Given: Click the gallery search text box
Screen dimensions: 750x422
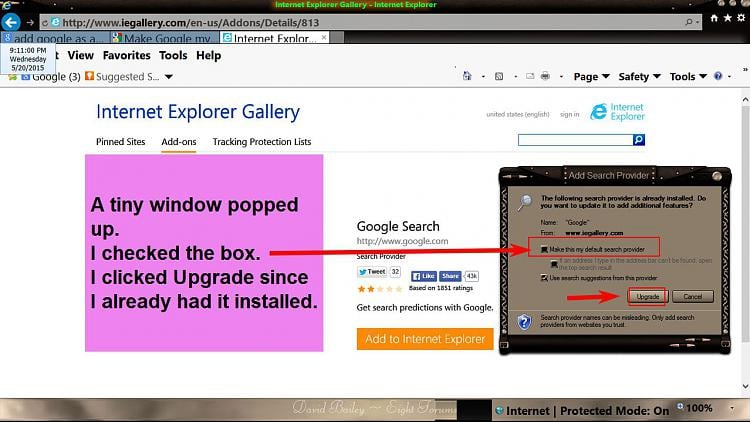Looking at the screenshot, I should click(x=575, y=140).
